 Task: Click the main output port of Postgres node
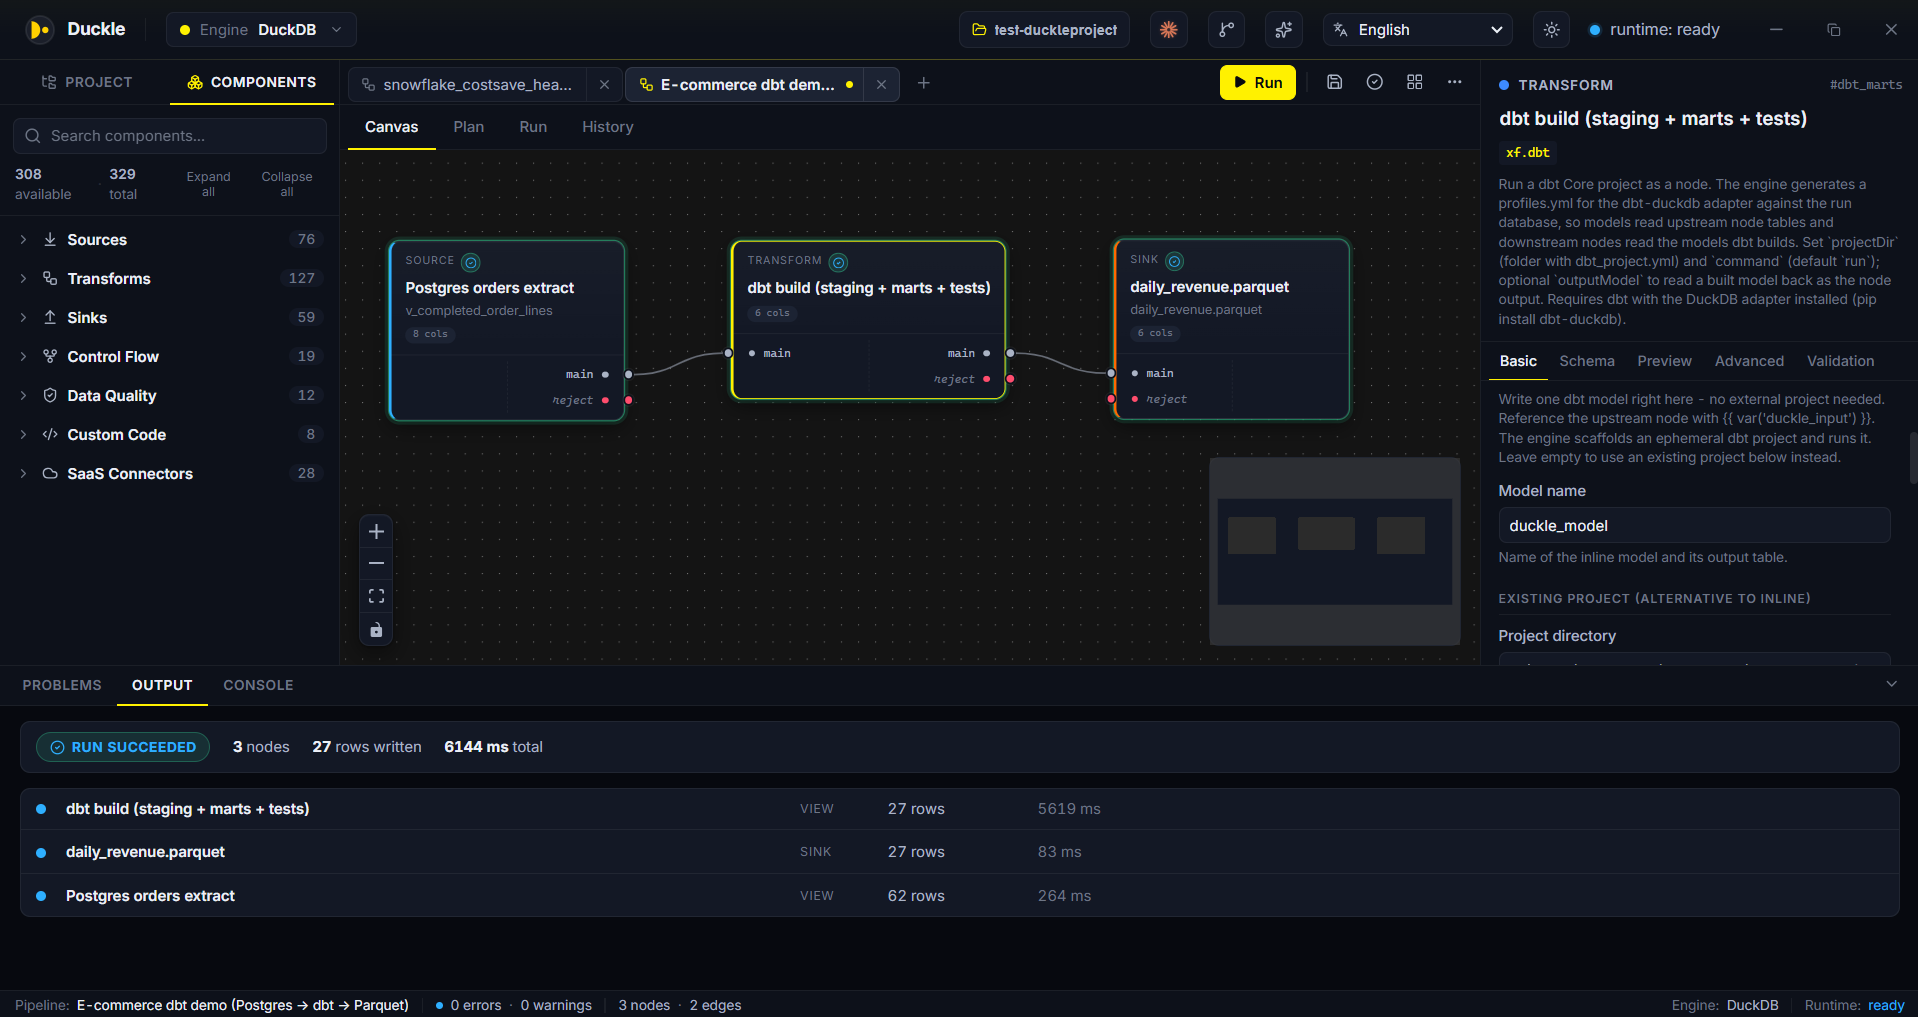pos(628,374)
